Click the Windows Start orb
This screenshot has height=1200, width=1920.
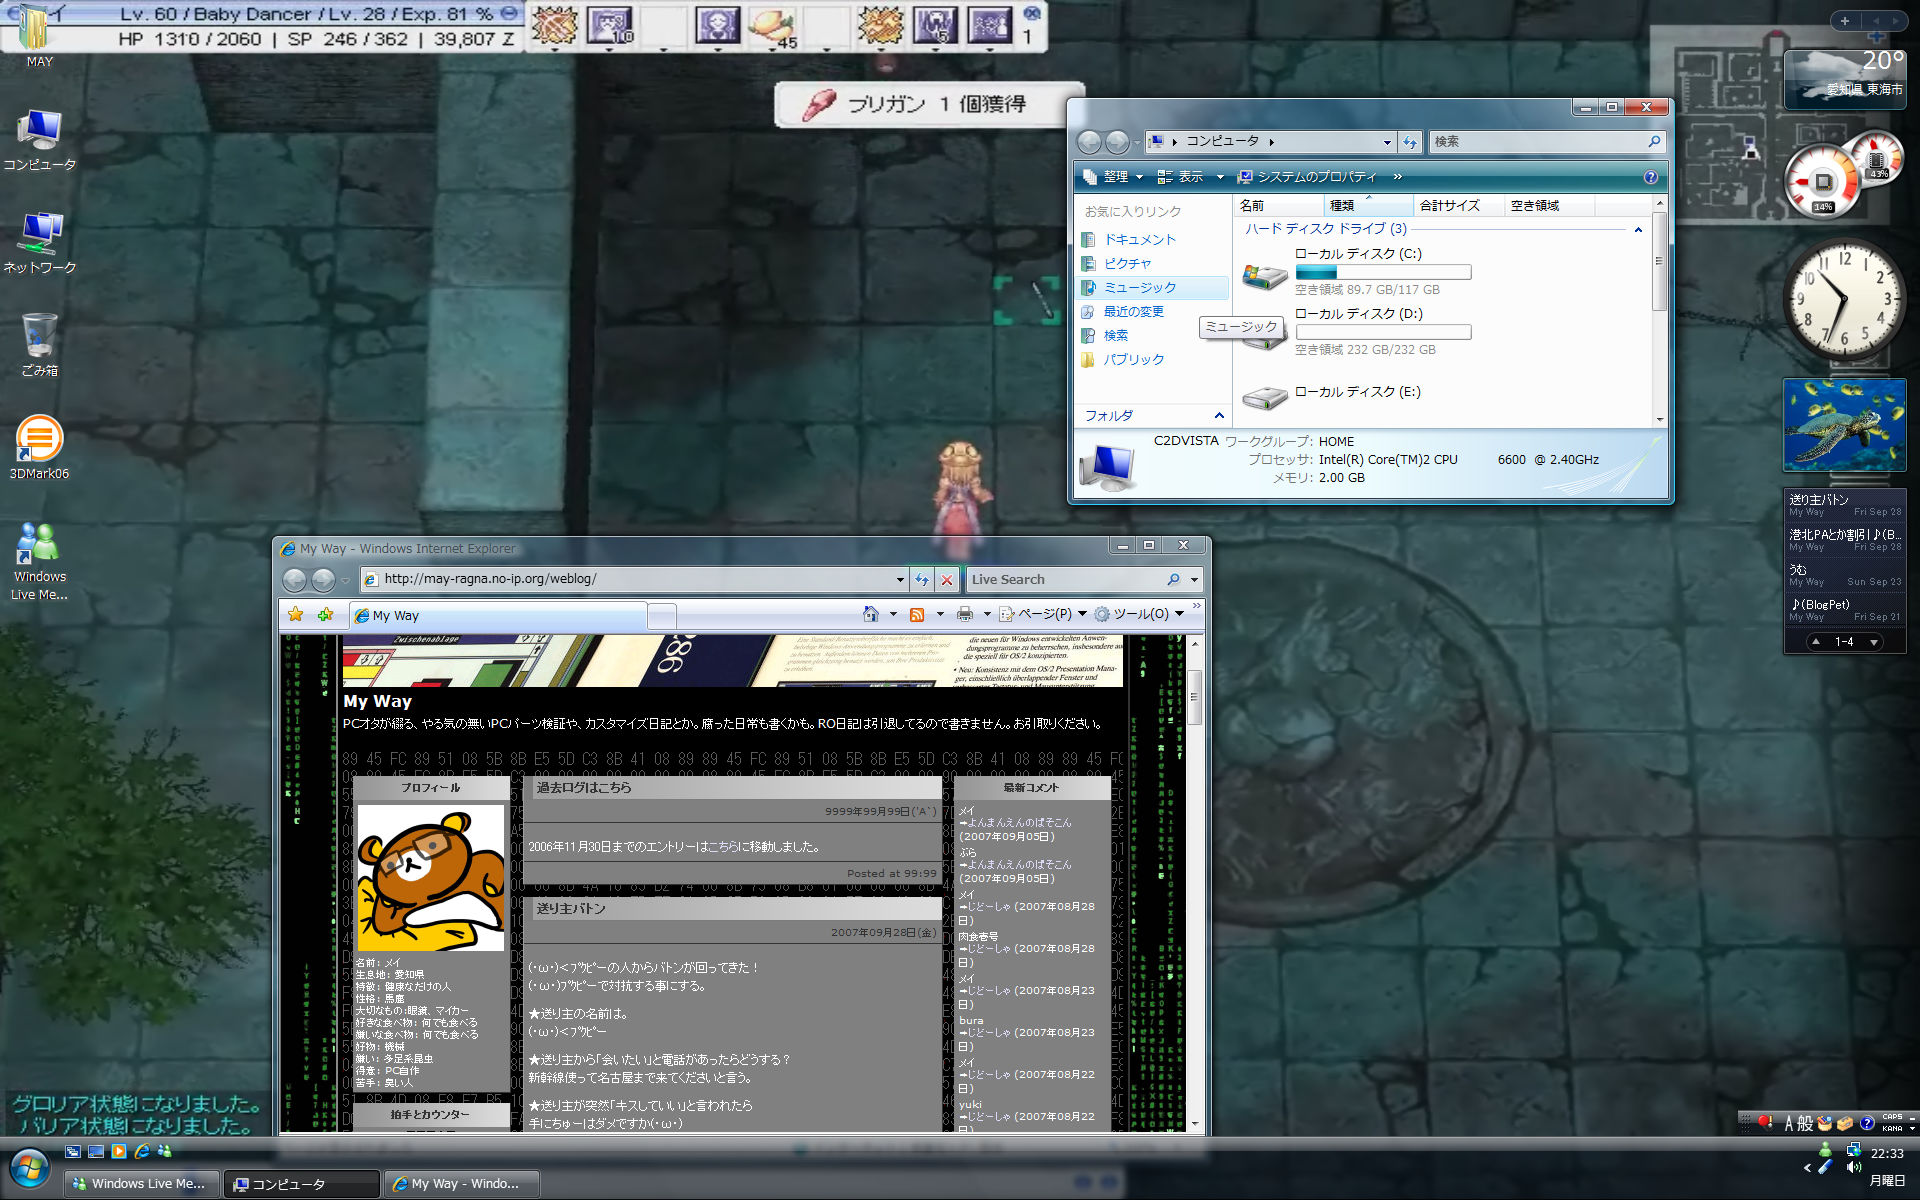pyautogui.click(x=29, y=1168)
